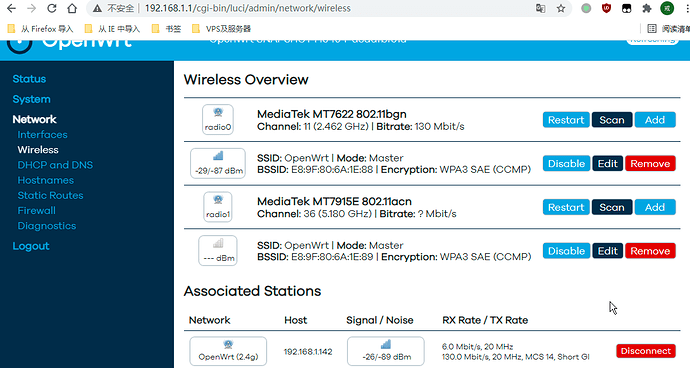Remove the E8:9F:80:6A:1E:88 network

pyautogui.click(x=650, y=163)
